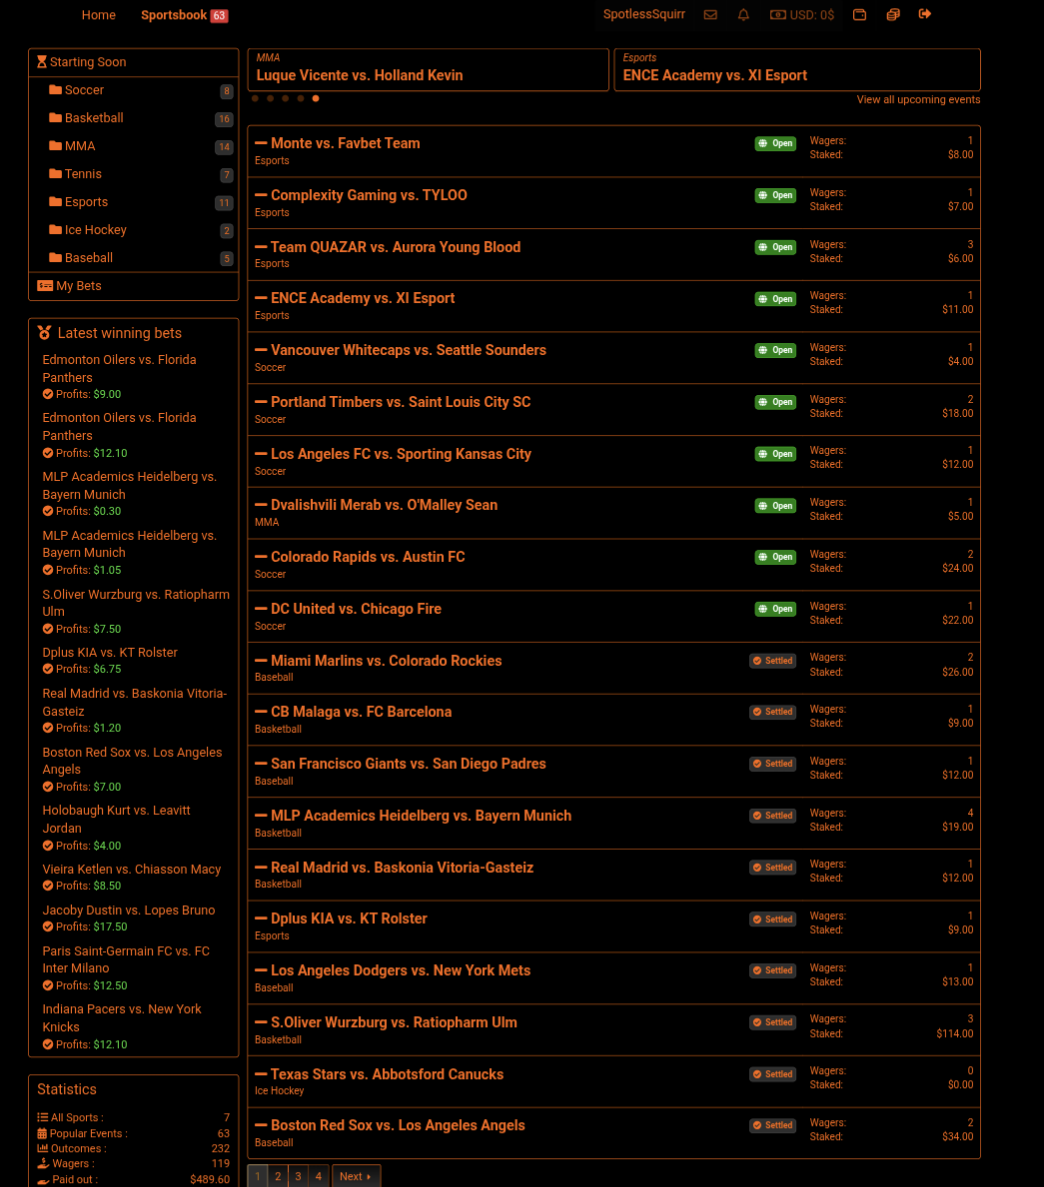Open the Edmonton Oilers winning bet with Profits $9.00
Screen dimensions: 1044x1187
(x=120, y=369)
